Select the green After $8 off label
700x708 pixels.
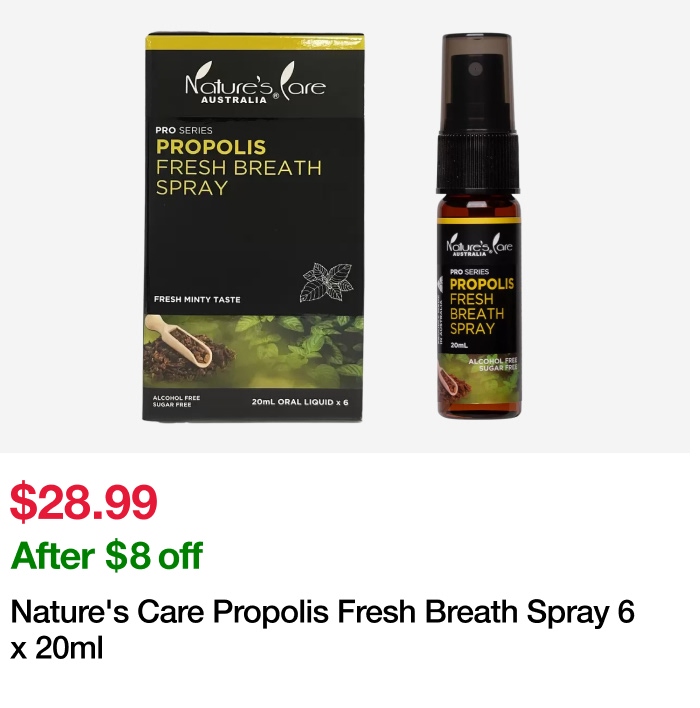(107, 555)
